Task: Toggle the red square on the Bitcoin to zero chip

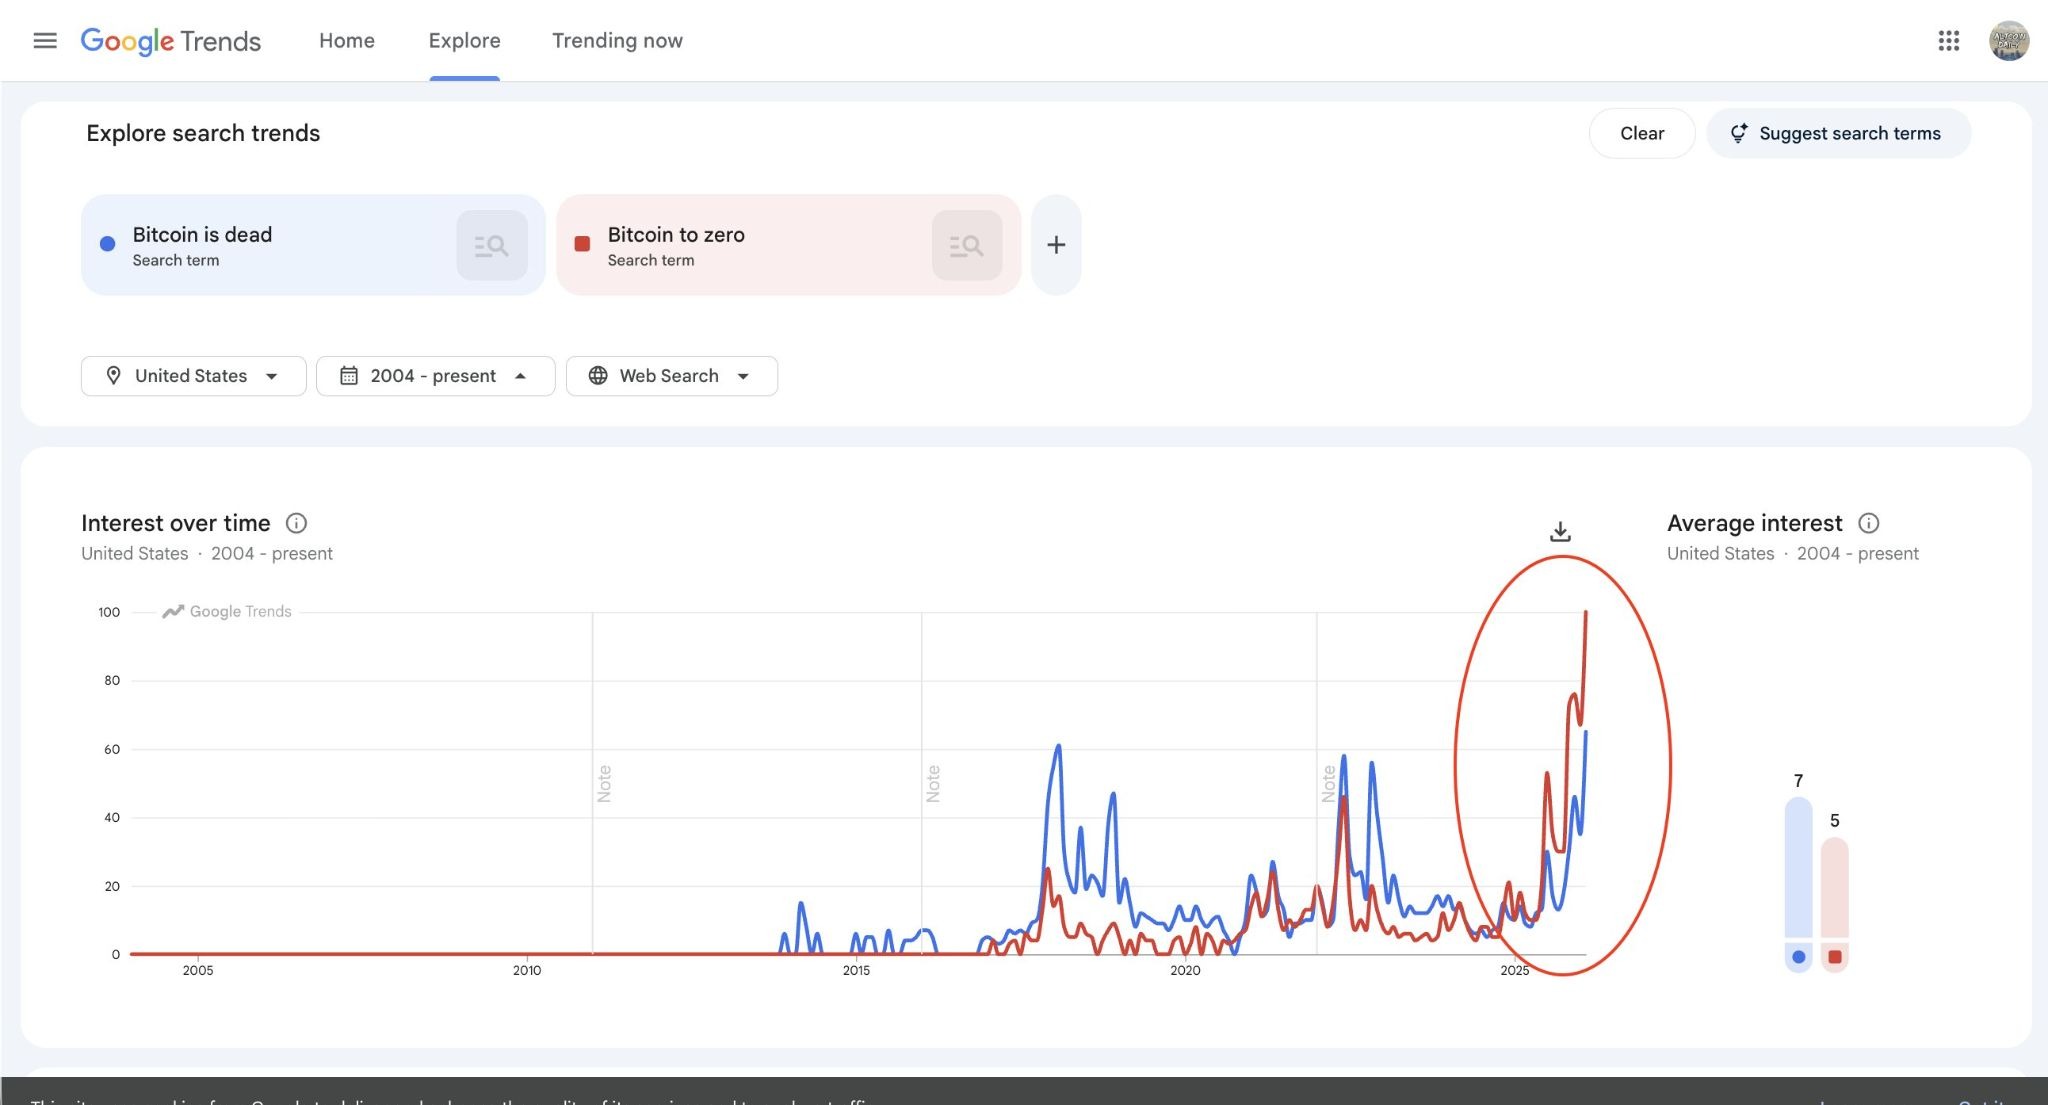Action: click(583, 243)
